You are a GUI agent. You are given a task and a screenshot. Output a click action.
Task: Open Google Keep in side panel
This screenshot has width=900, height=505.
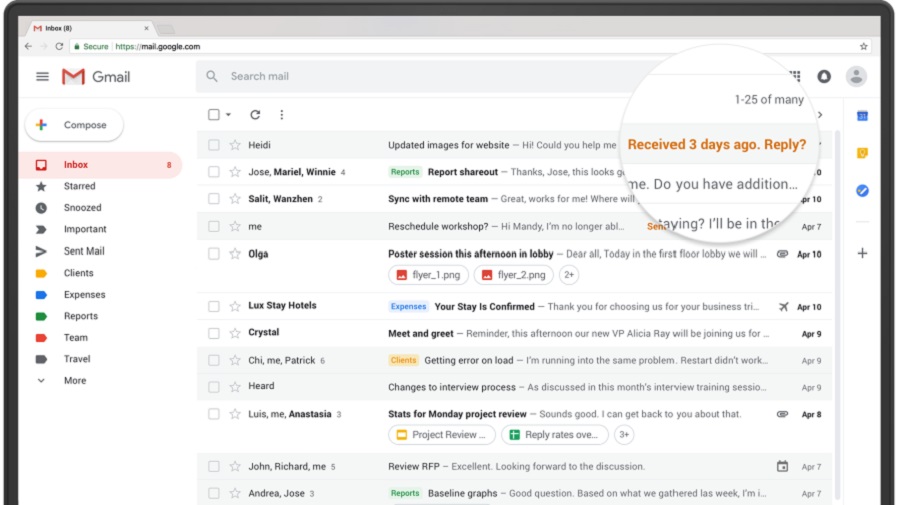pos(862,153)
